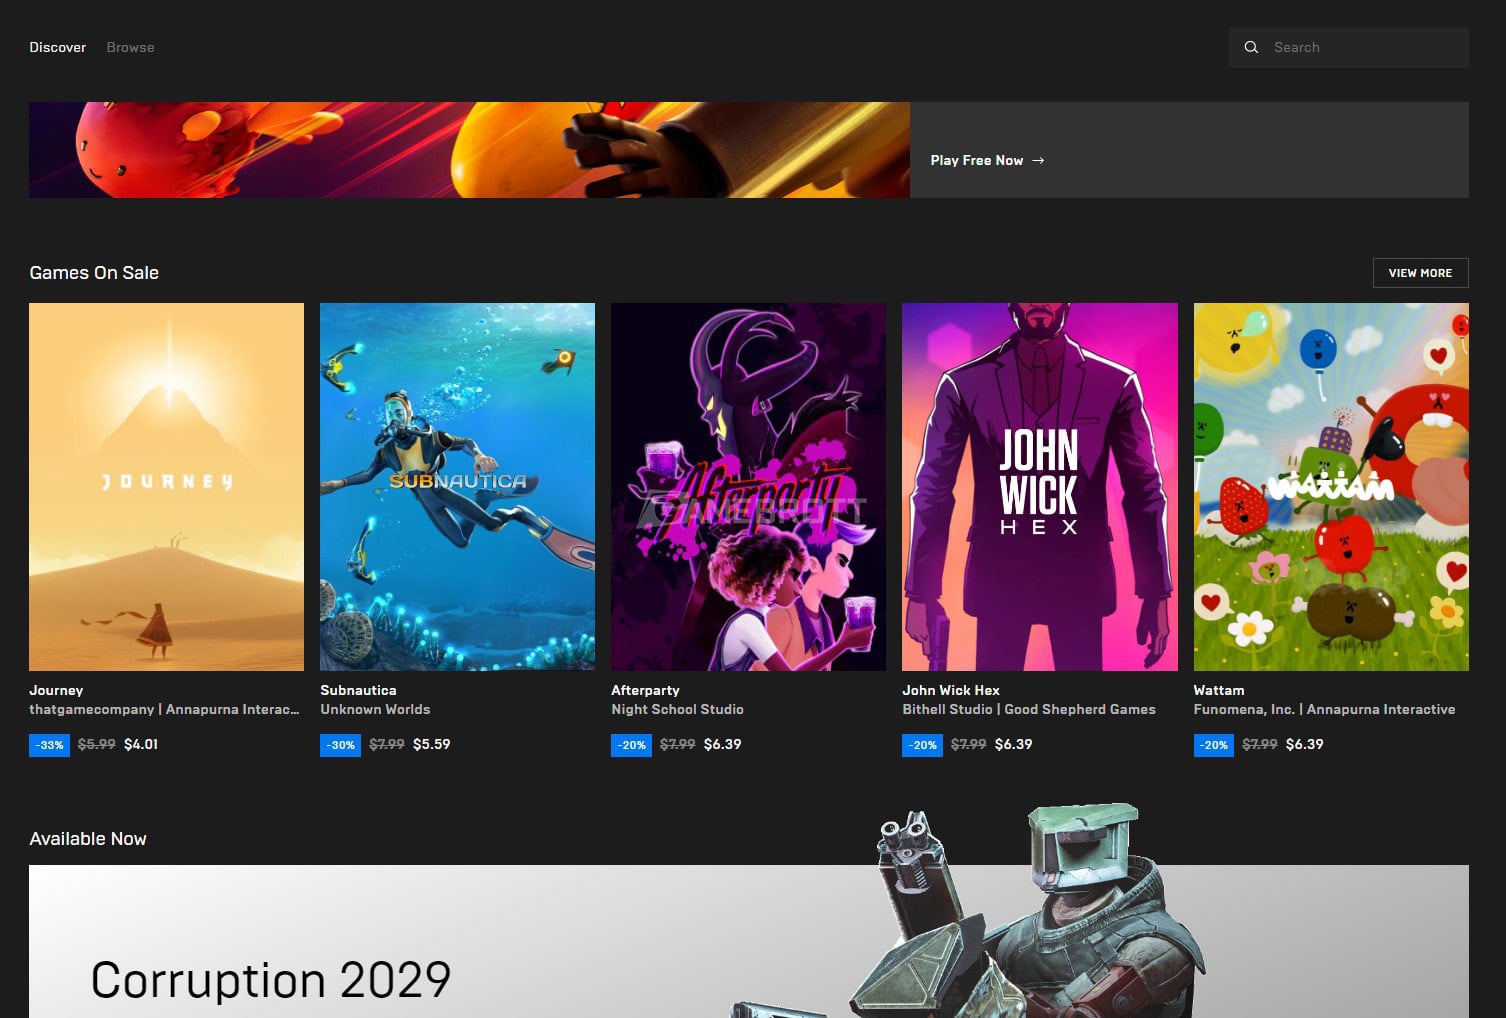Click the Play Free Now arrow icon
This screenshot has width=1506, height=1018.
1038,160
